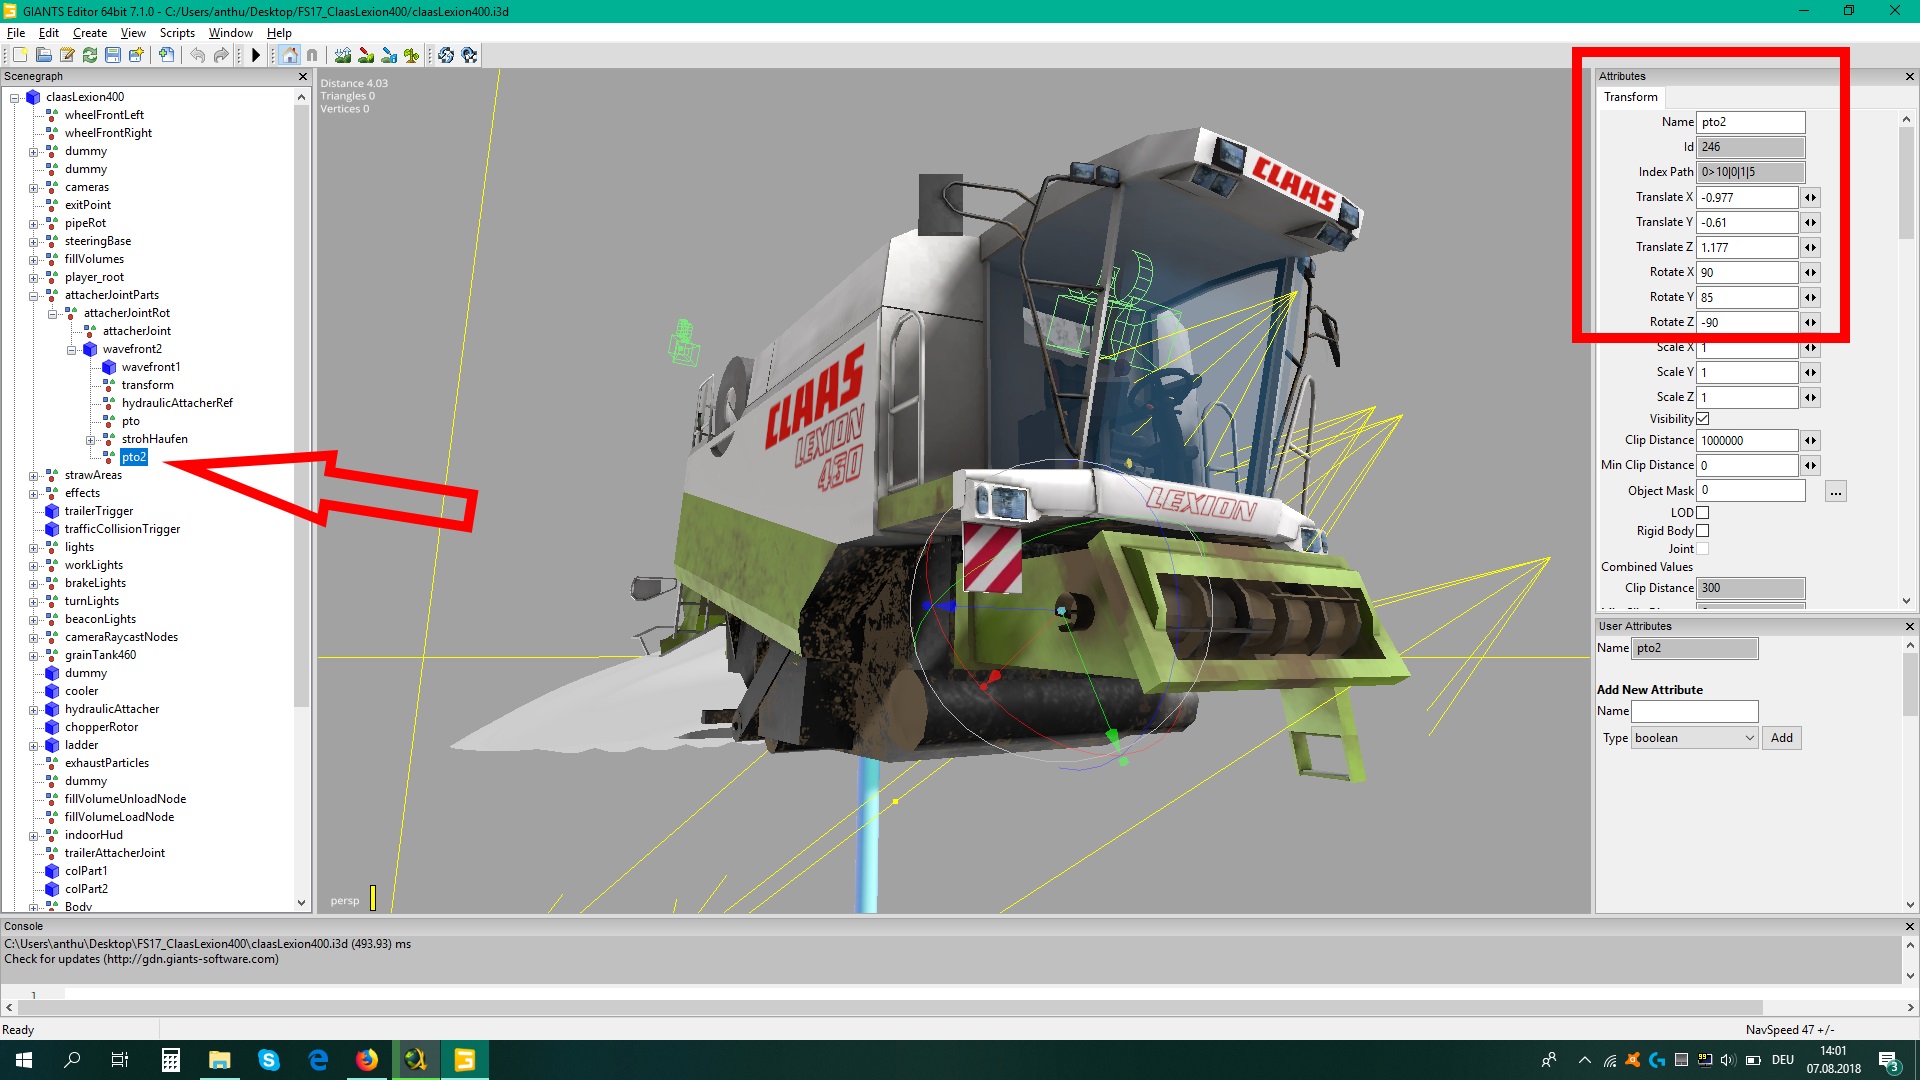Collapse the attacherJointRot node
Screen dimensions: 1920x1080
tap(53, 314)
